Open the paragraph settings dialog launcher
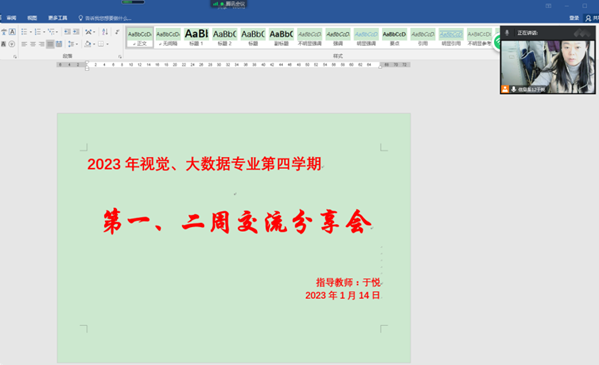 (120, 57)
